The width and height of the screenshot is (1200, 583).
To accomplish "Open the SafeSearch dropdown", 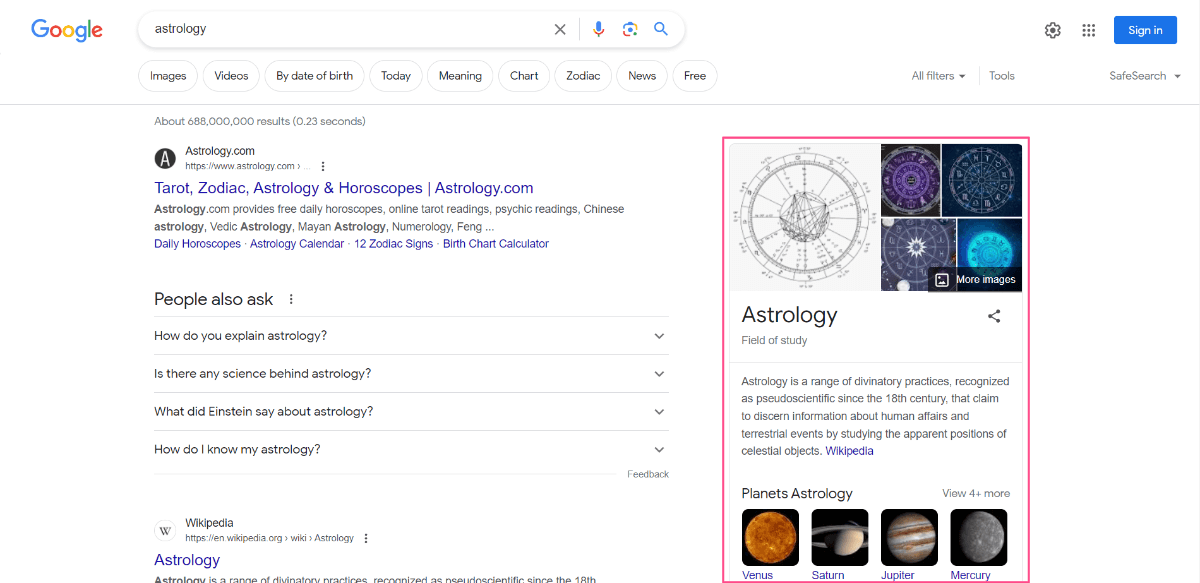I will pos(1145,76).
